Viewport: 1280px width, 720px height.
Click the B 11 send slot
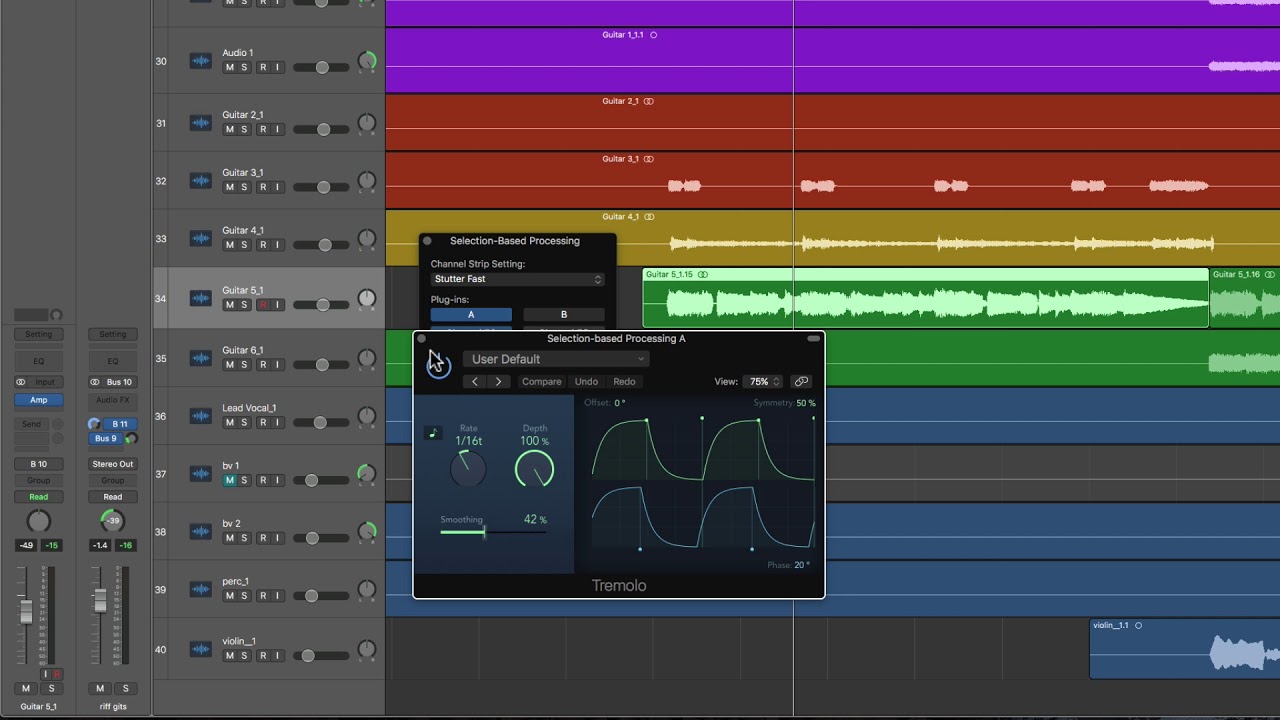[x=119, y=424]
